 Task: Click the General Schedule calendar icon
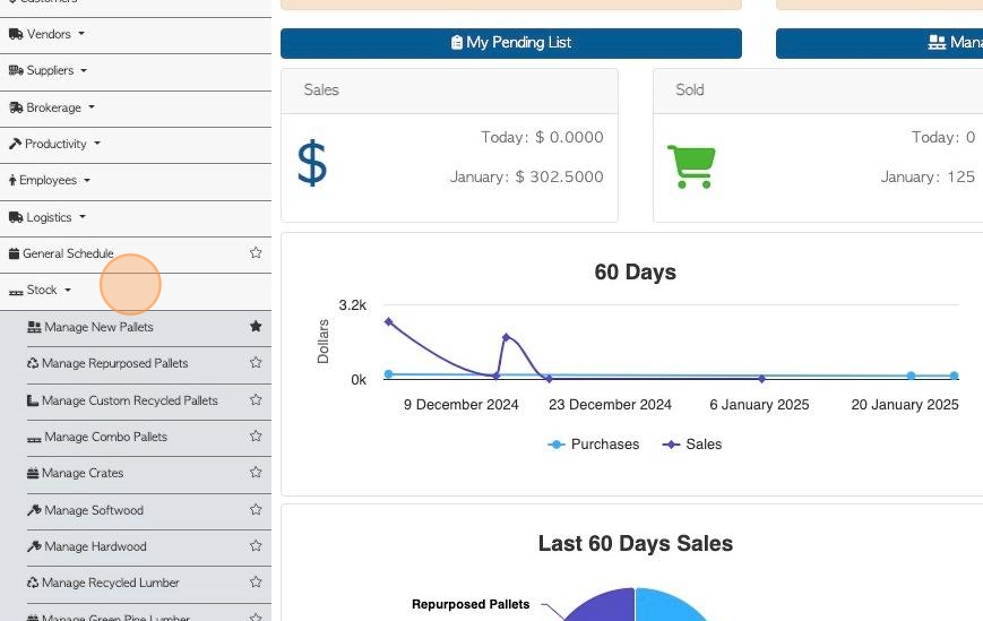pyautogui.click(x=14, y=253)
